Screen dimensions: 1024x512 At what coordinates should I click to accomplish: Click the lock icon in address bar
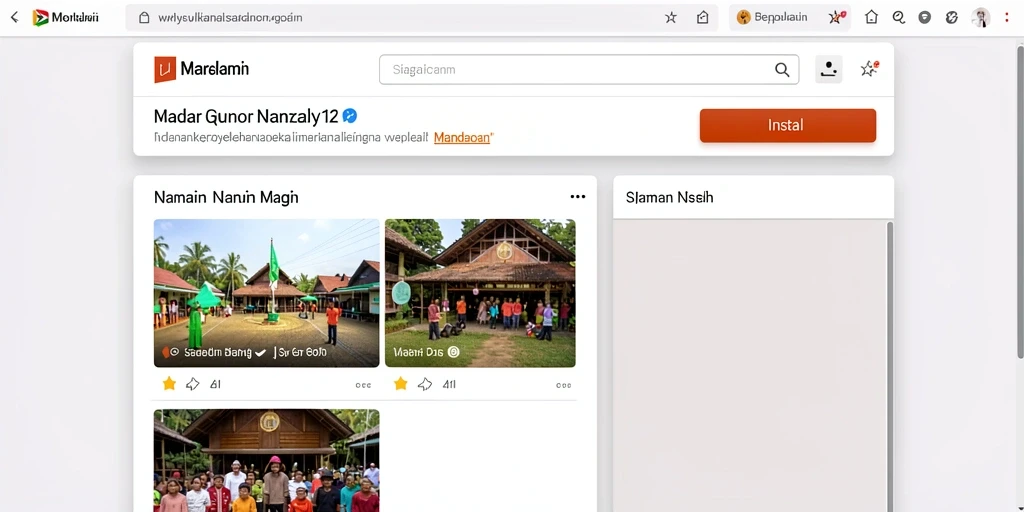[x=144, y=18]
